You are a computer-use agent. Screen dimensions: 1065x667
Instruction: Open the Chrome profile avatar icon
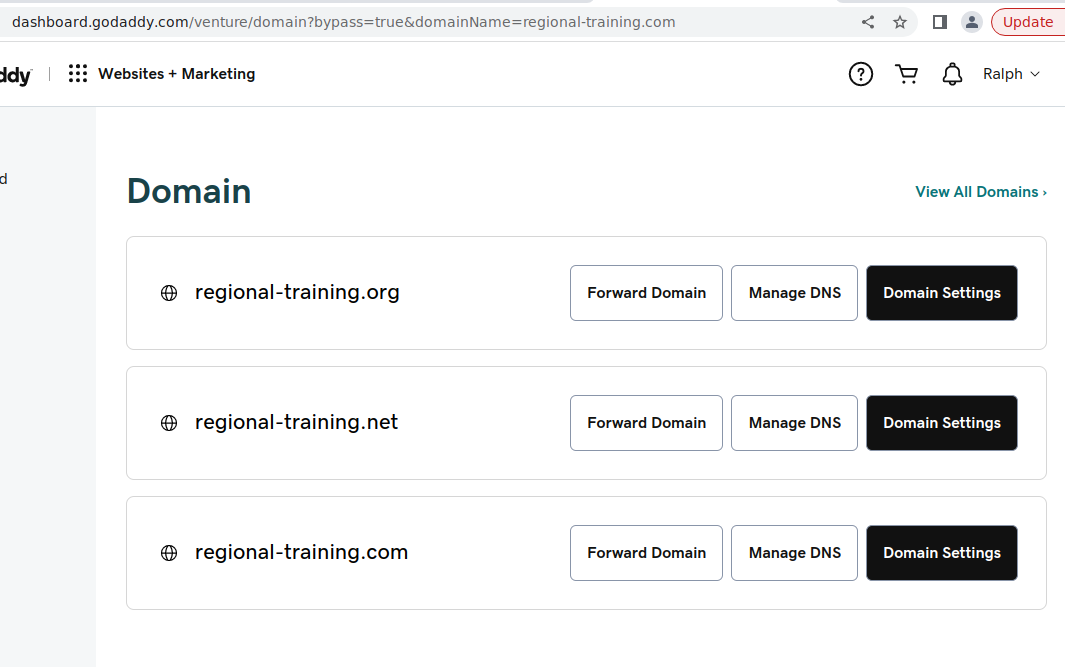[971, 22]
